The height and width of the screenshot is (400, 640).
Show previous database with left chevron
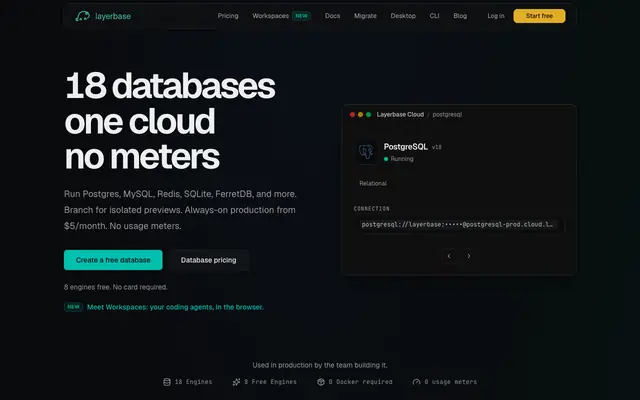[449, 256]
